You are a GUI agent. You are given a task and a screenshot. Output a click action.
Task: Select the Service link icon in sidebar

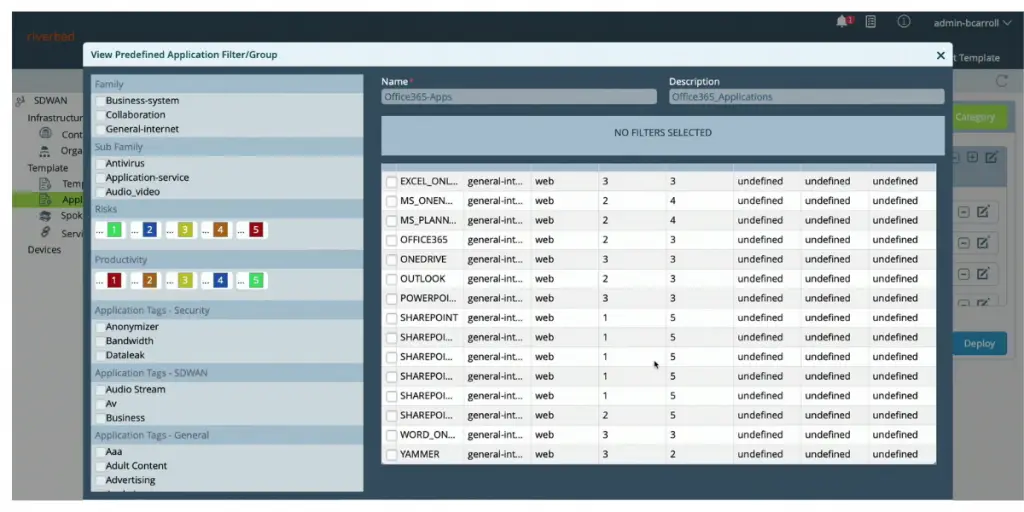(x=45, y=232)
